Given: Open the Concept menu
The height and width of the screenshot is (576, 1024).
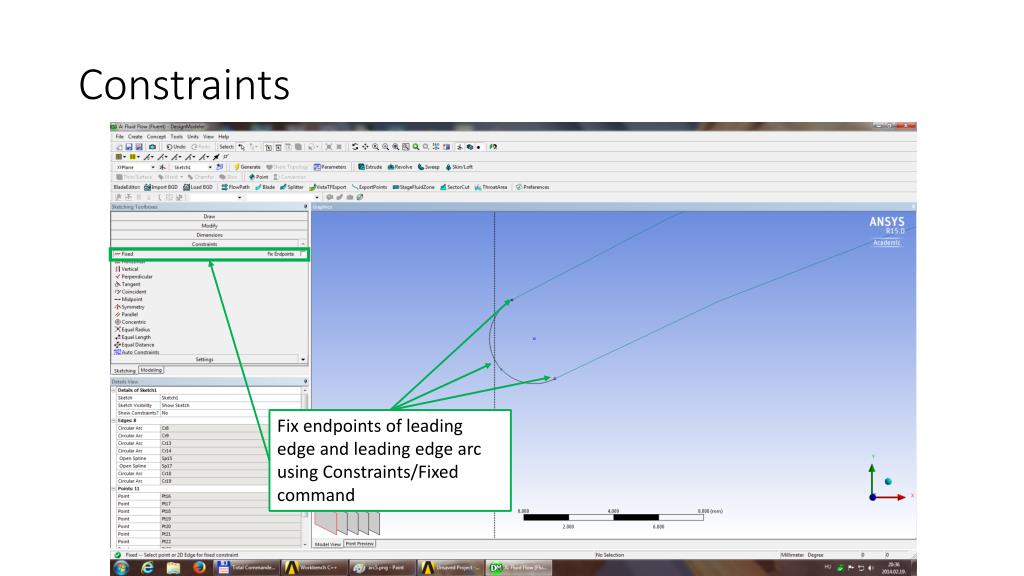Looking at the screenshot, I should (156, 137).
